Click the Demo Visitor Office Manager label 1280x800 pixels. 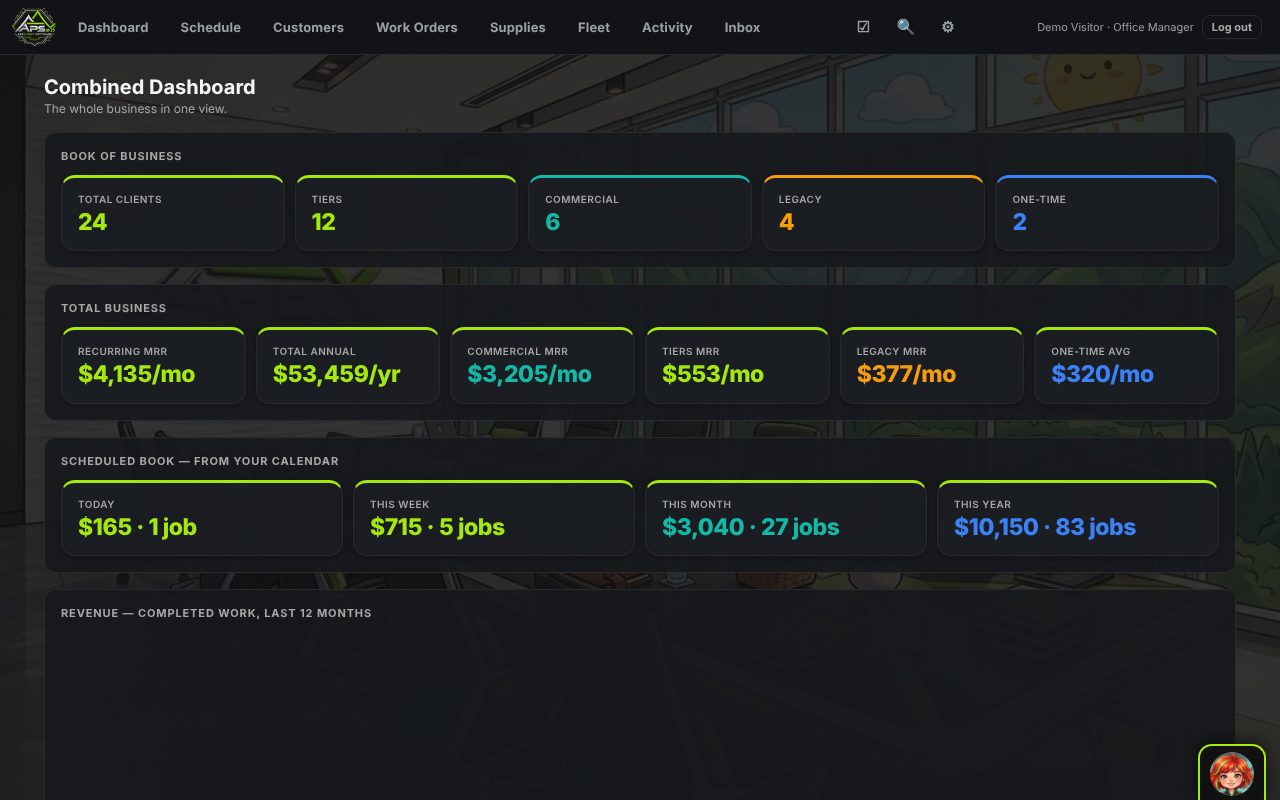click(x=1115, y=27)
